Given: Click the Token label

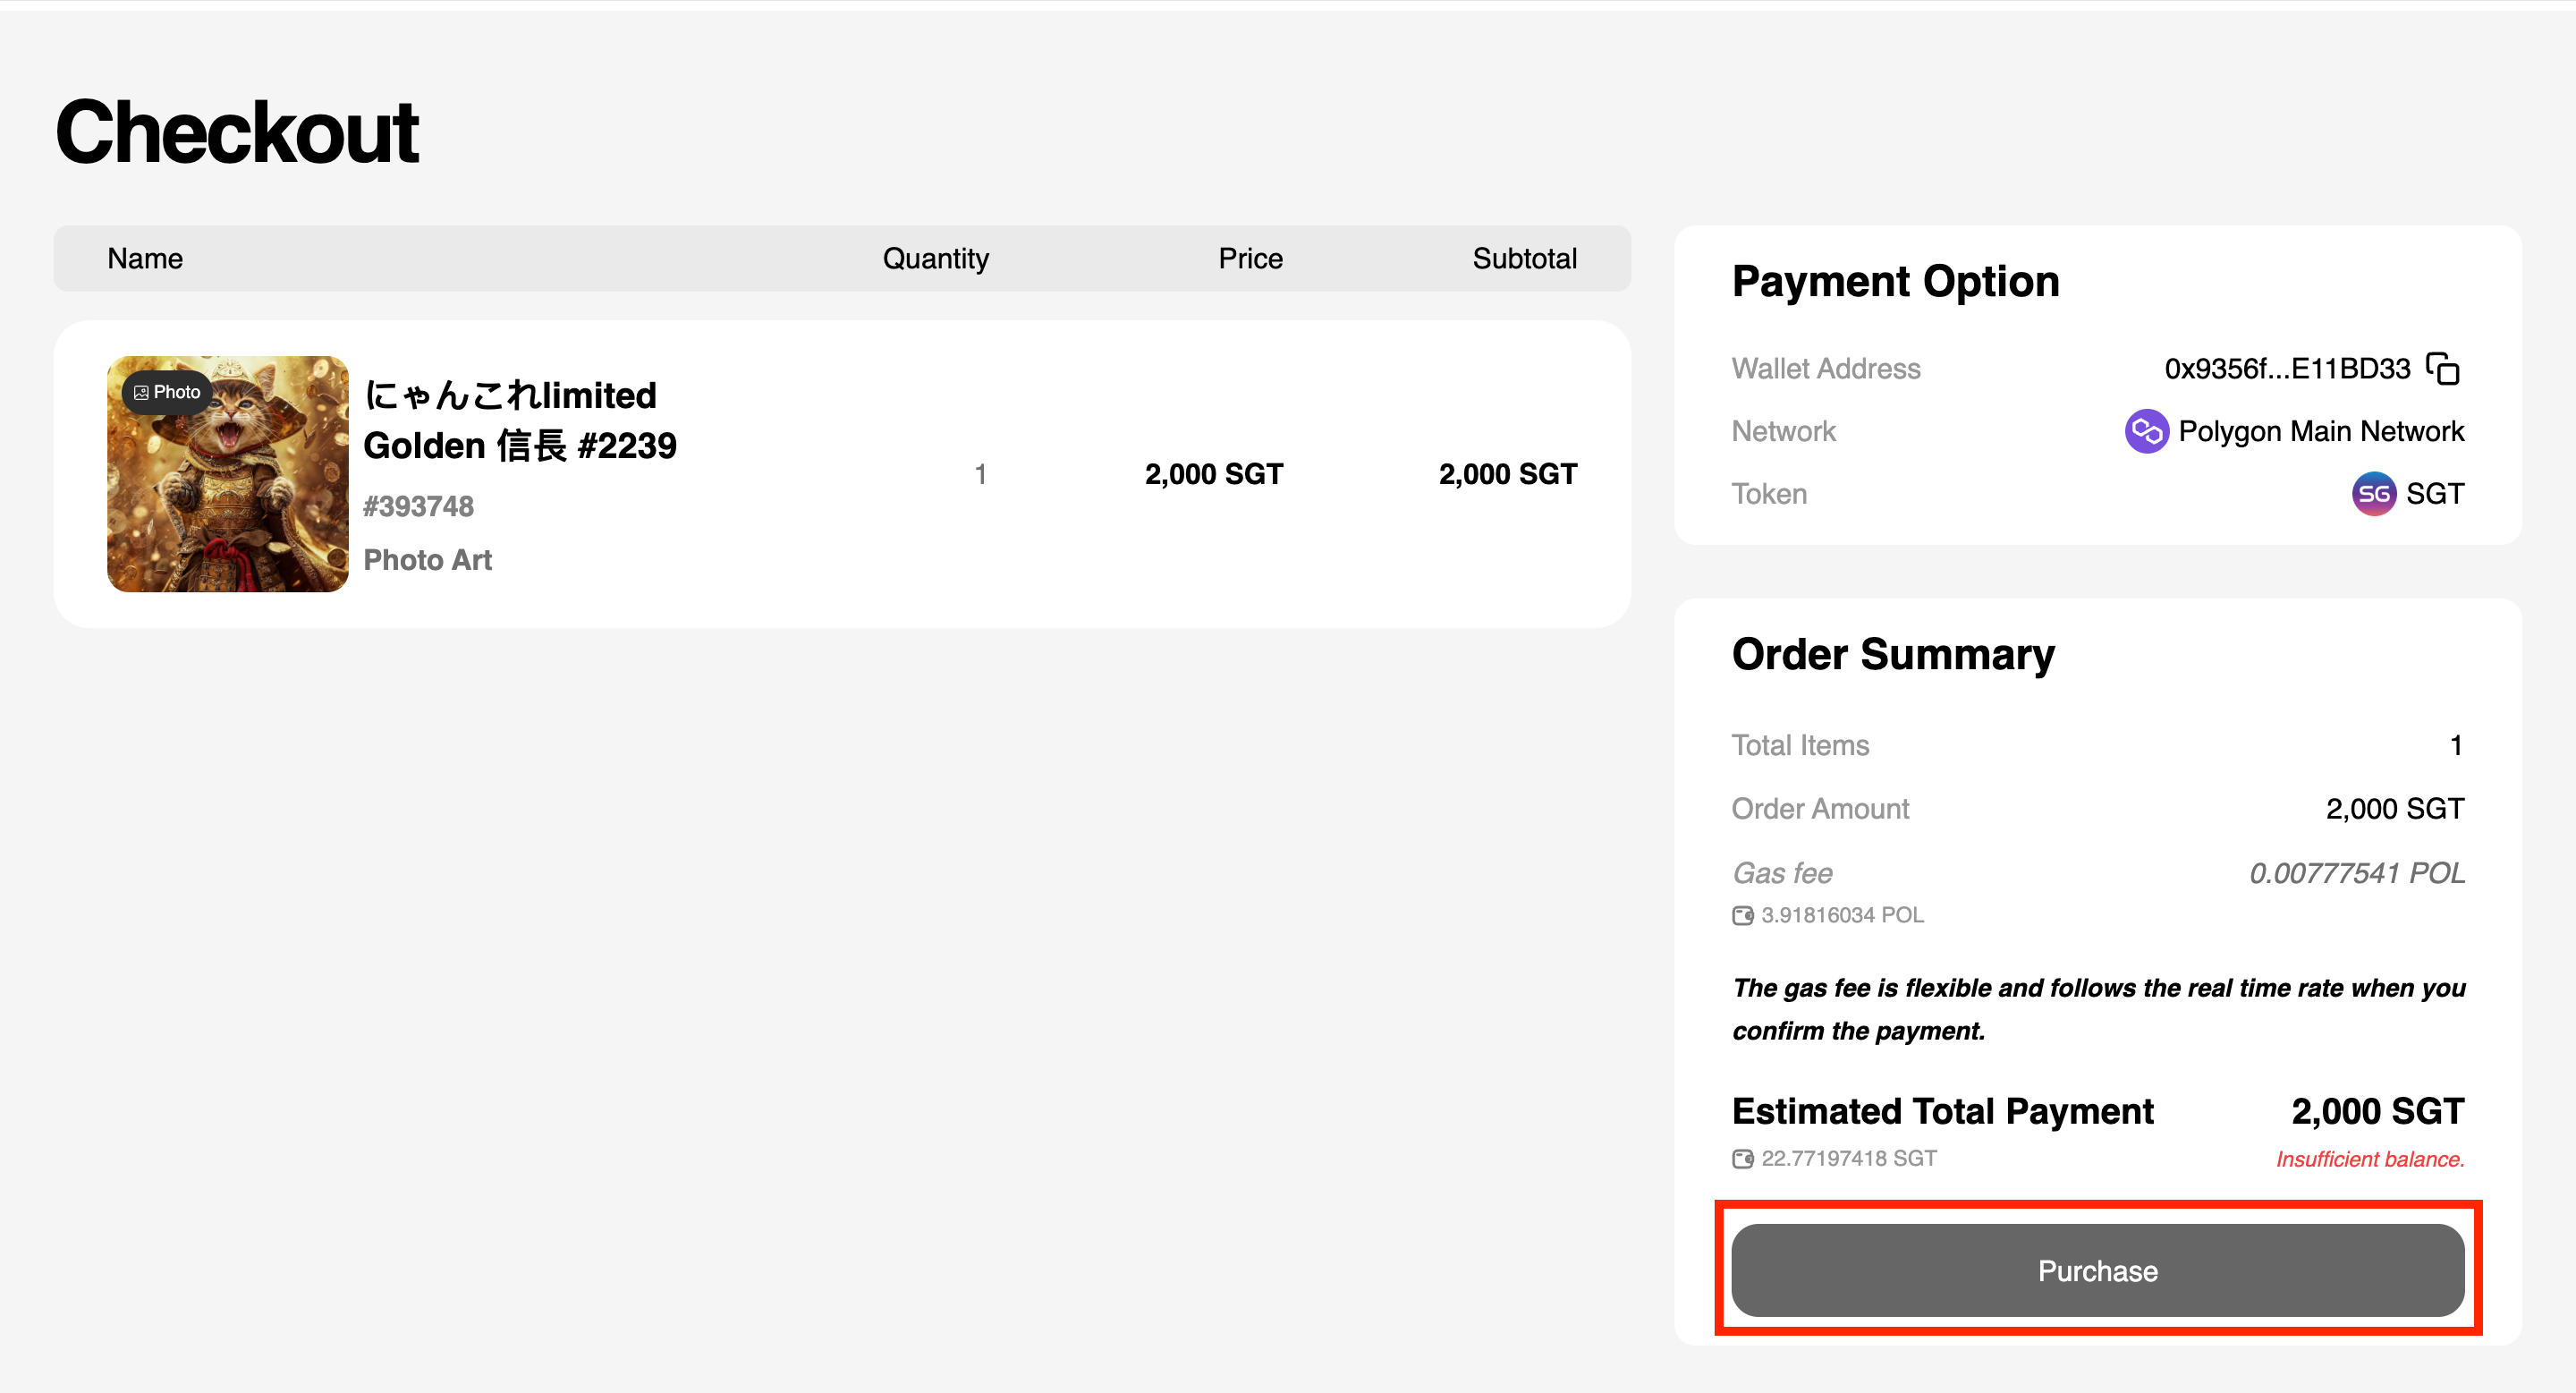Looking at the screenshot, I should [1769, 493].
